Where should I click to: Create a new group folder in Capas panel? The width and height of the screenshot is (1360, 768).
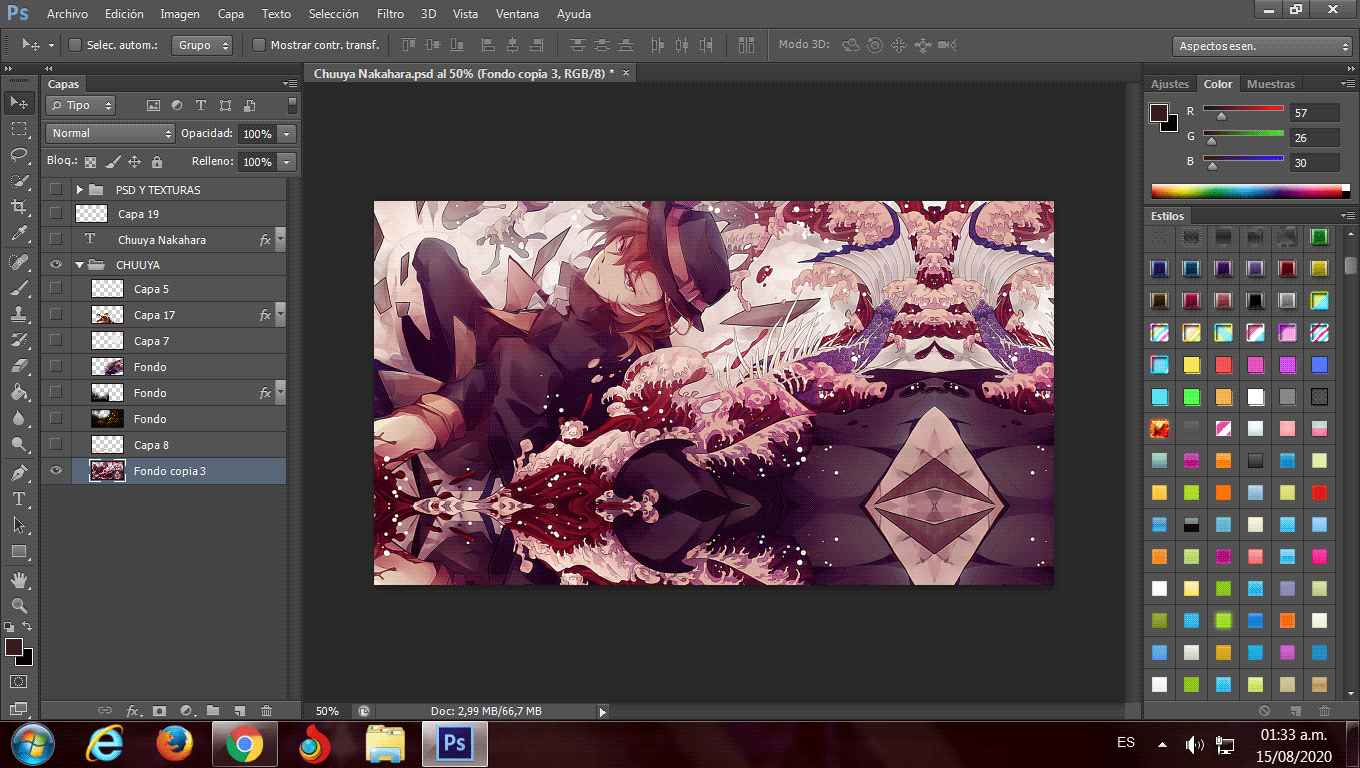[213, 711]
